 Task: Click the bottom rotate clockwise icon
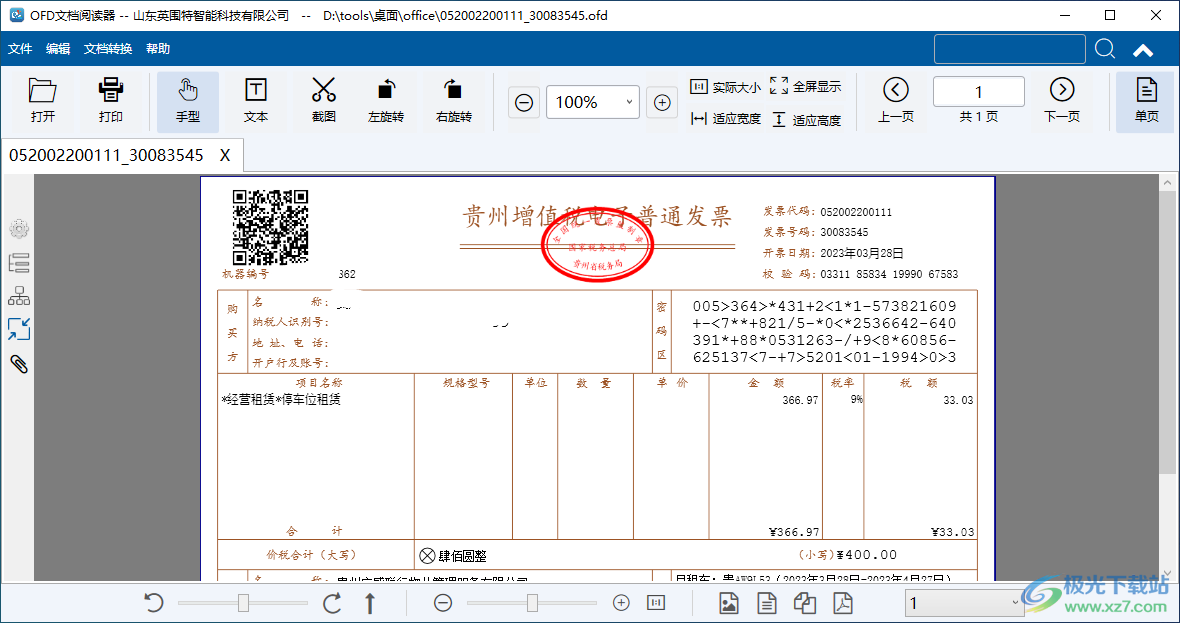(332, 603)
